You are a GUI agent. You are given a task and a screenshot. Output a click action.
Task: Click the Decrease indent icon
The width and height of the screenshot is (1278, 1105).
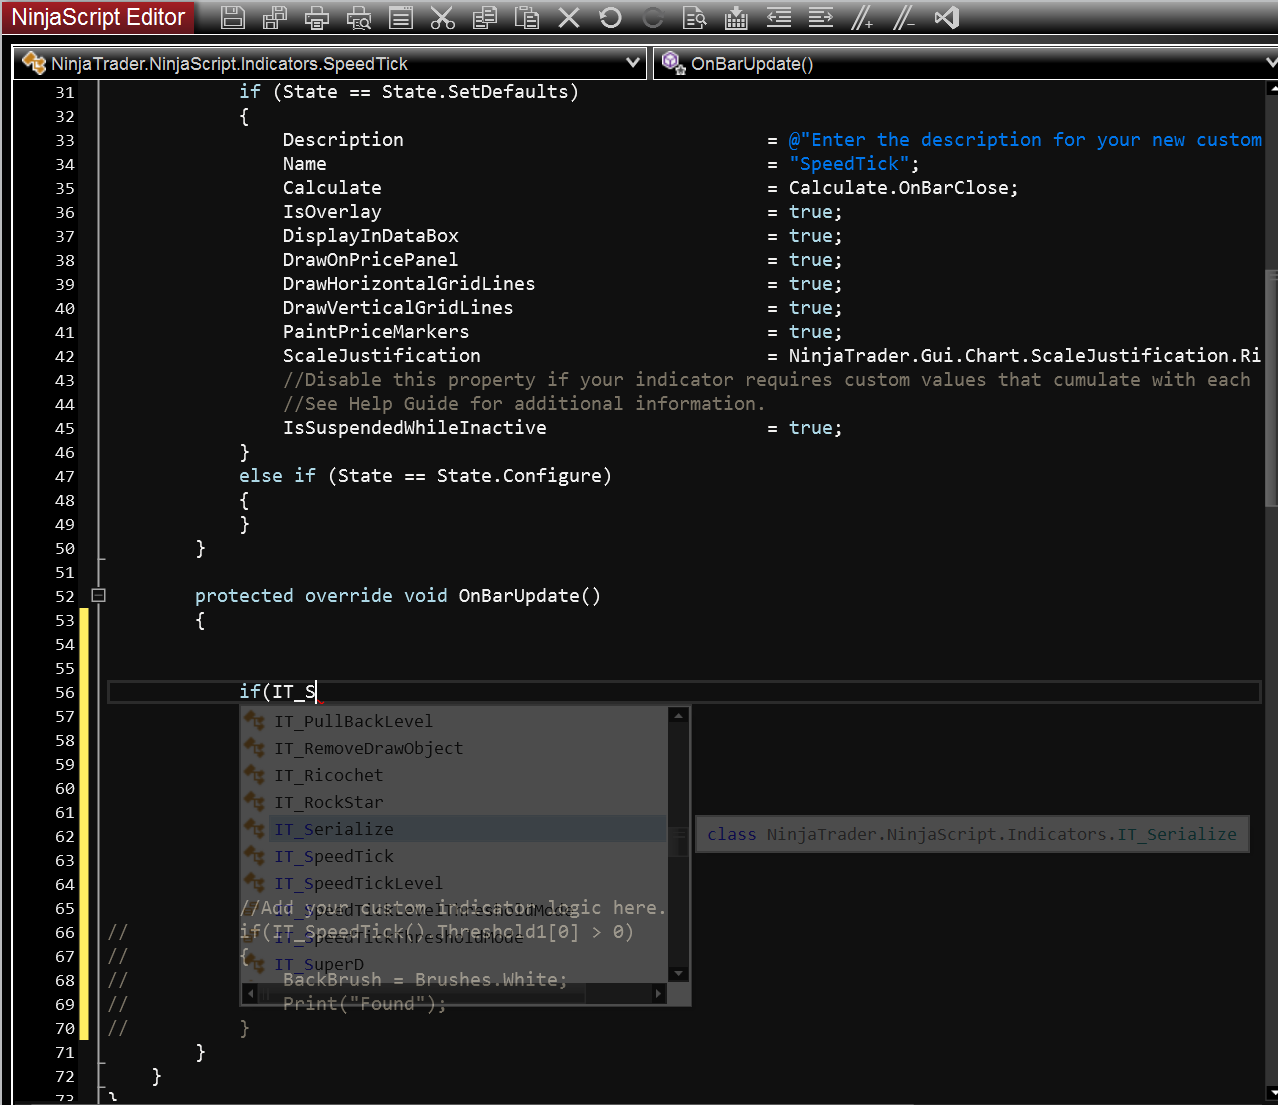pyautogui.click(x=778, y=17)
